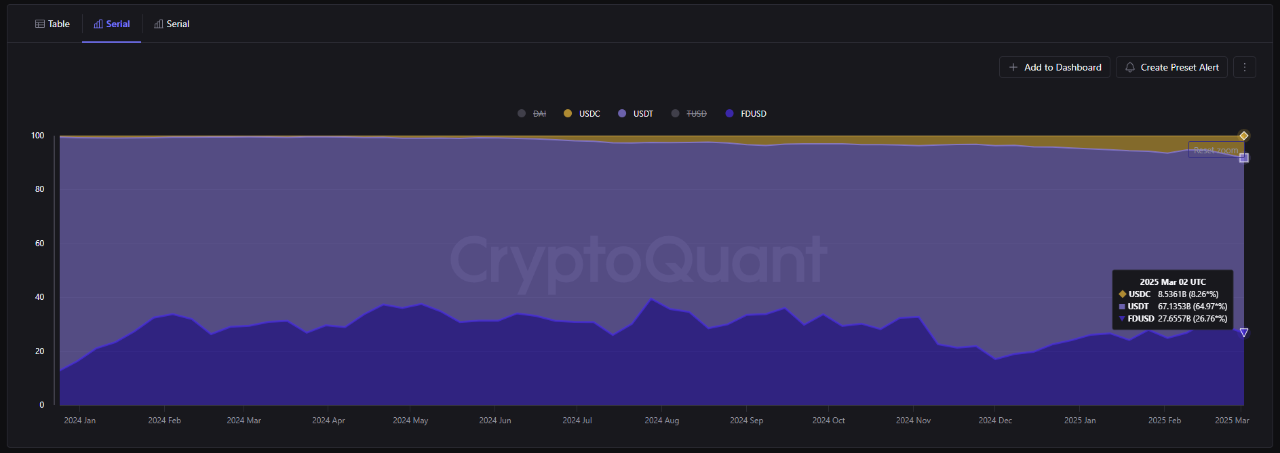Click the FDUSD 27.6557B tooltip row

(x=1172, y=318)
